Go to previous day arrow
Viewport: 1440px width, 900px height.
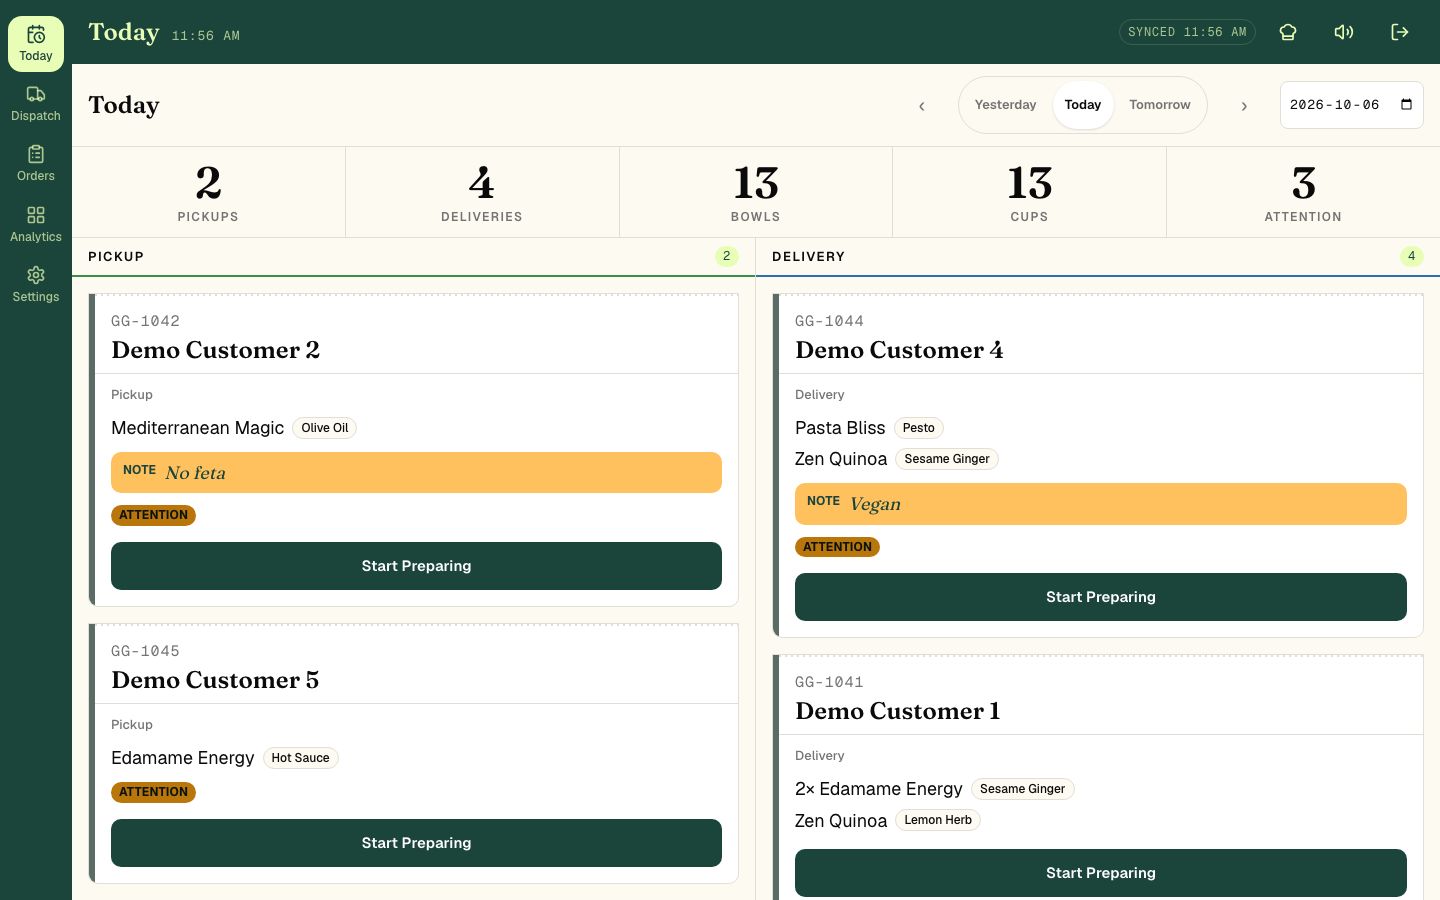coord(921,105)
